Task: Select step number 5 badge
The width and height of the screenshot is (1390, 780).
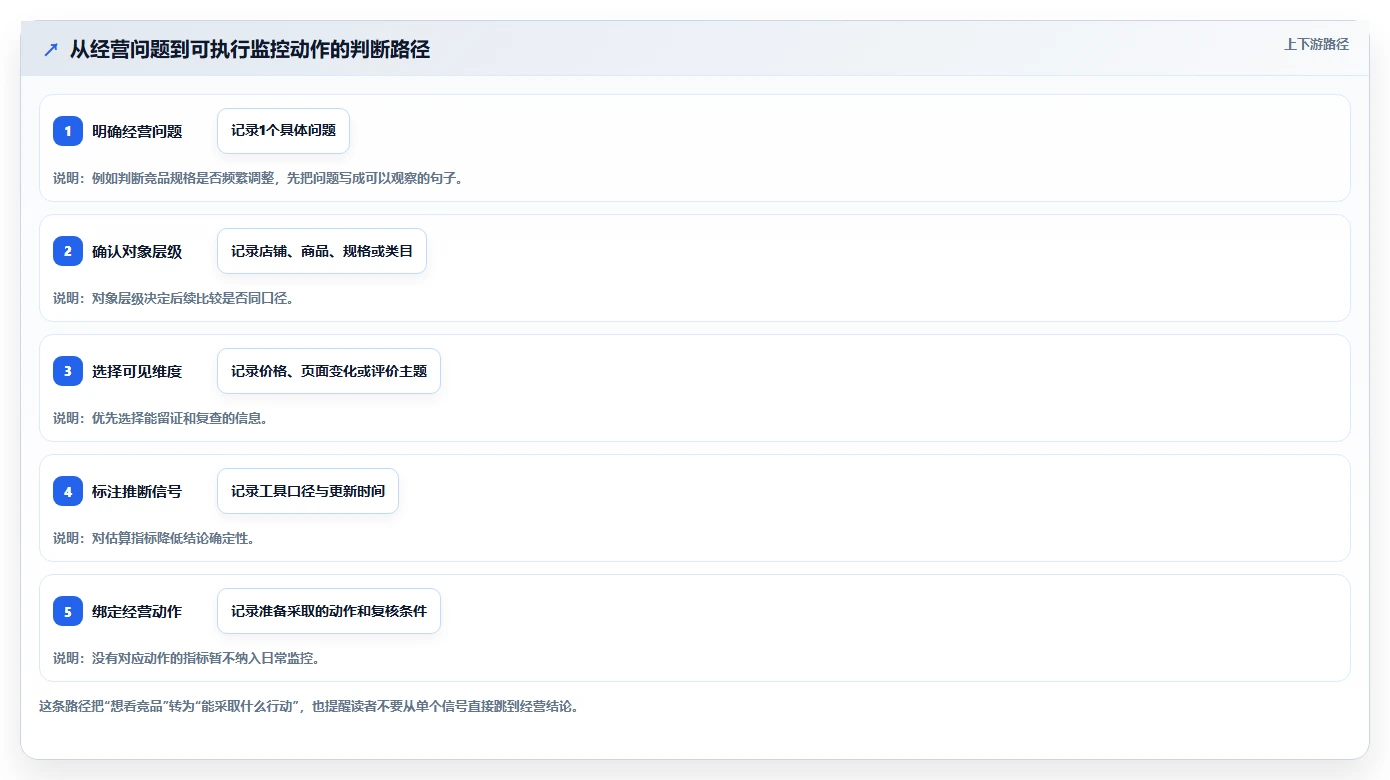Action: click(x=68, y=611)
